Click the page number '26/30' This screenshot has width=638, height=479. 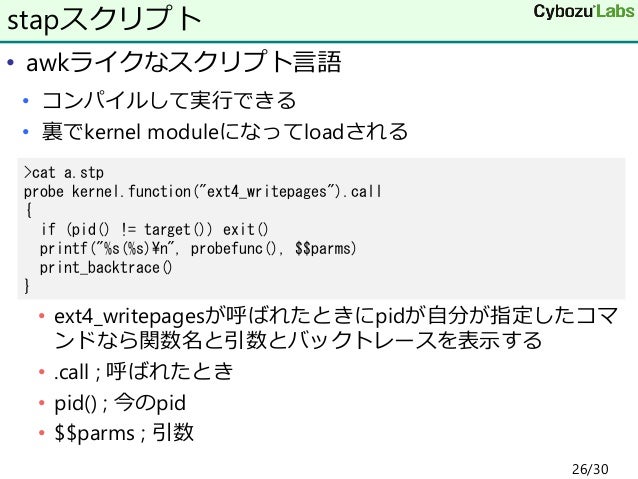pyautogui.click(x=590, y=469)
